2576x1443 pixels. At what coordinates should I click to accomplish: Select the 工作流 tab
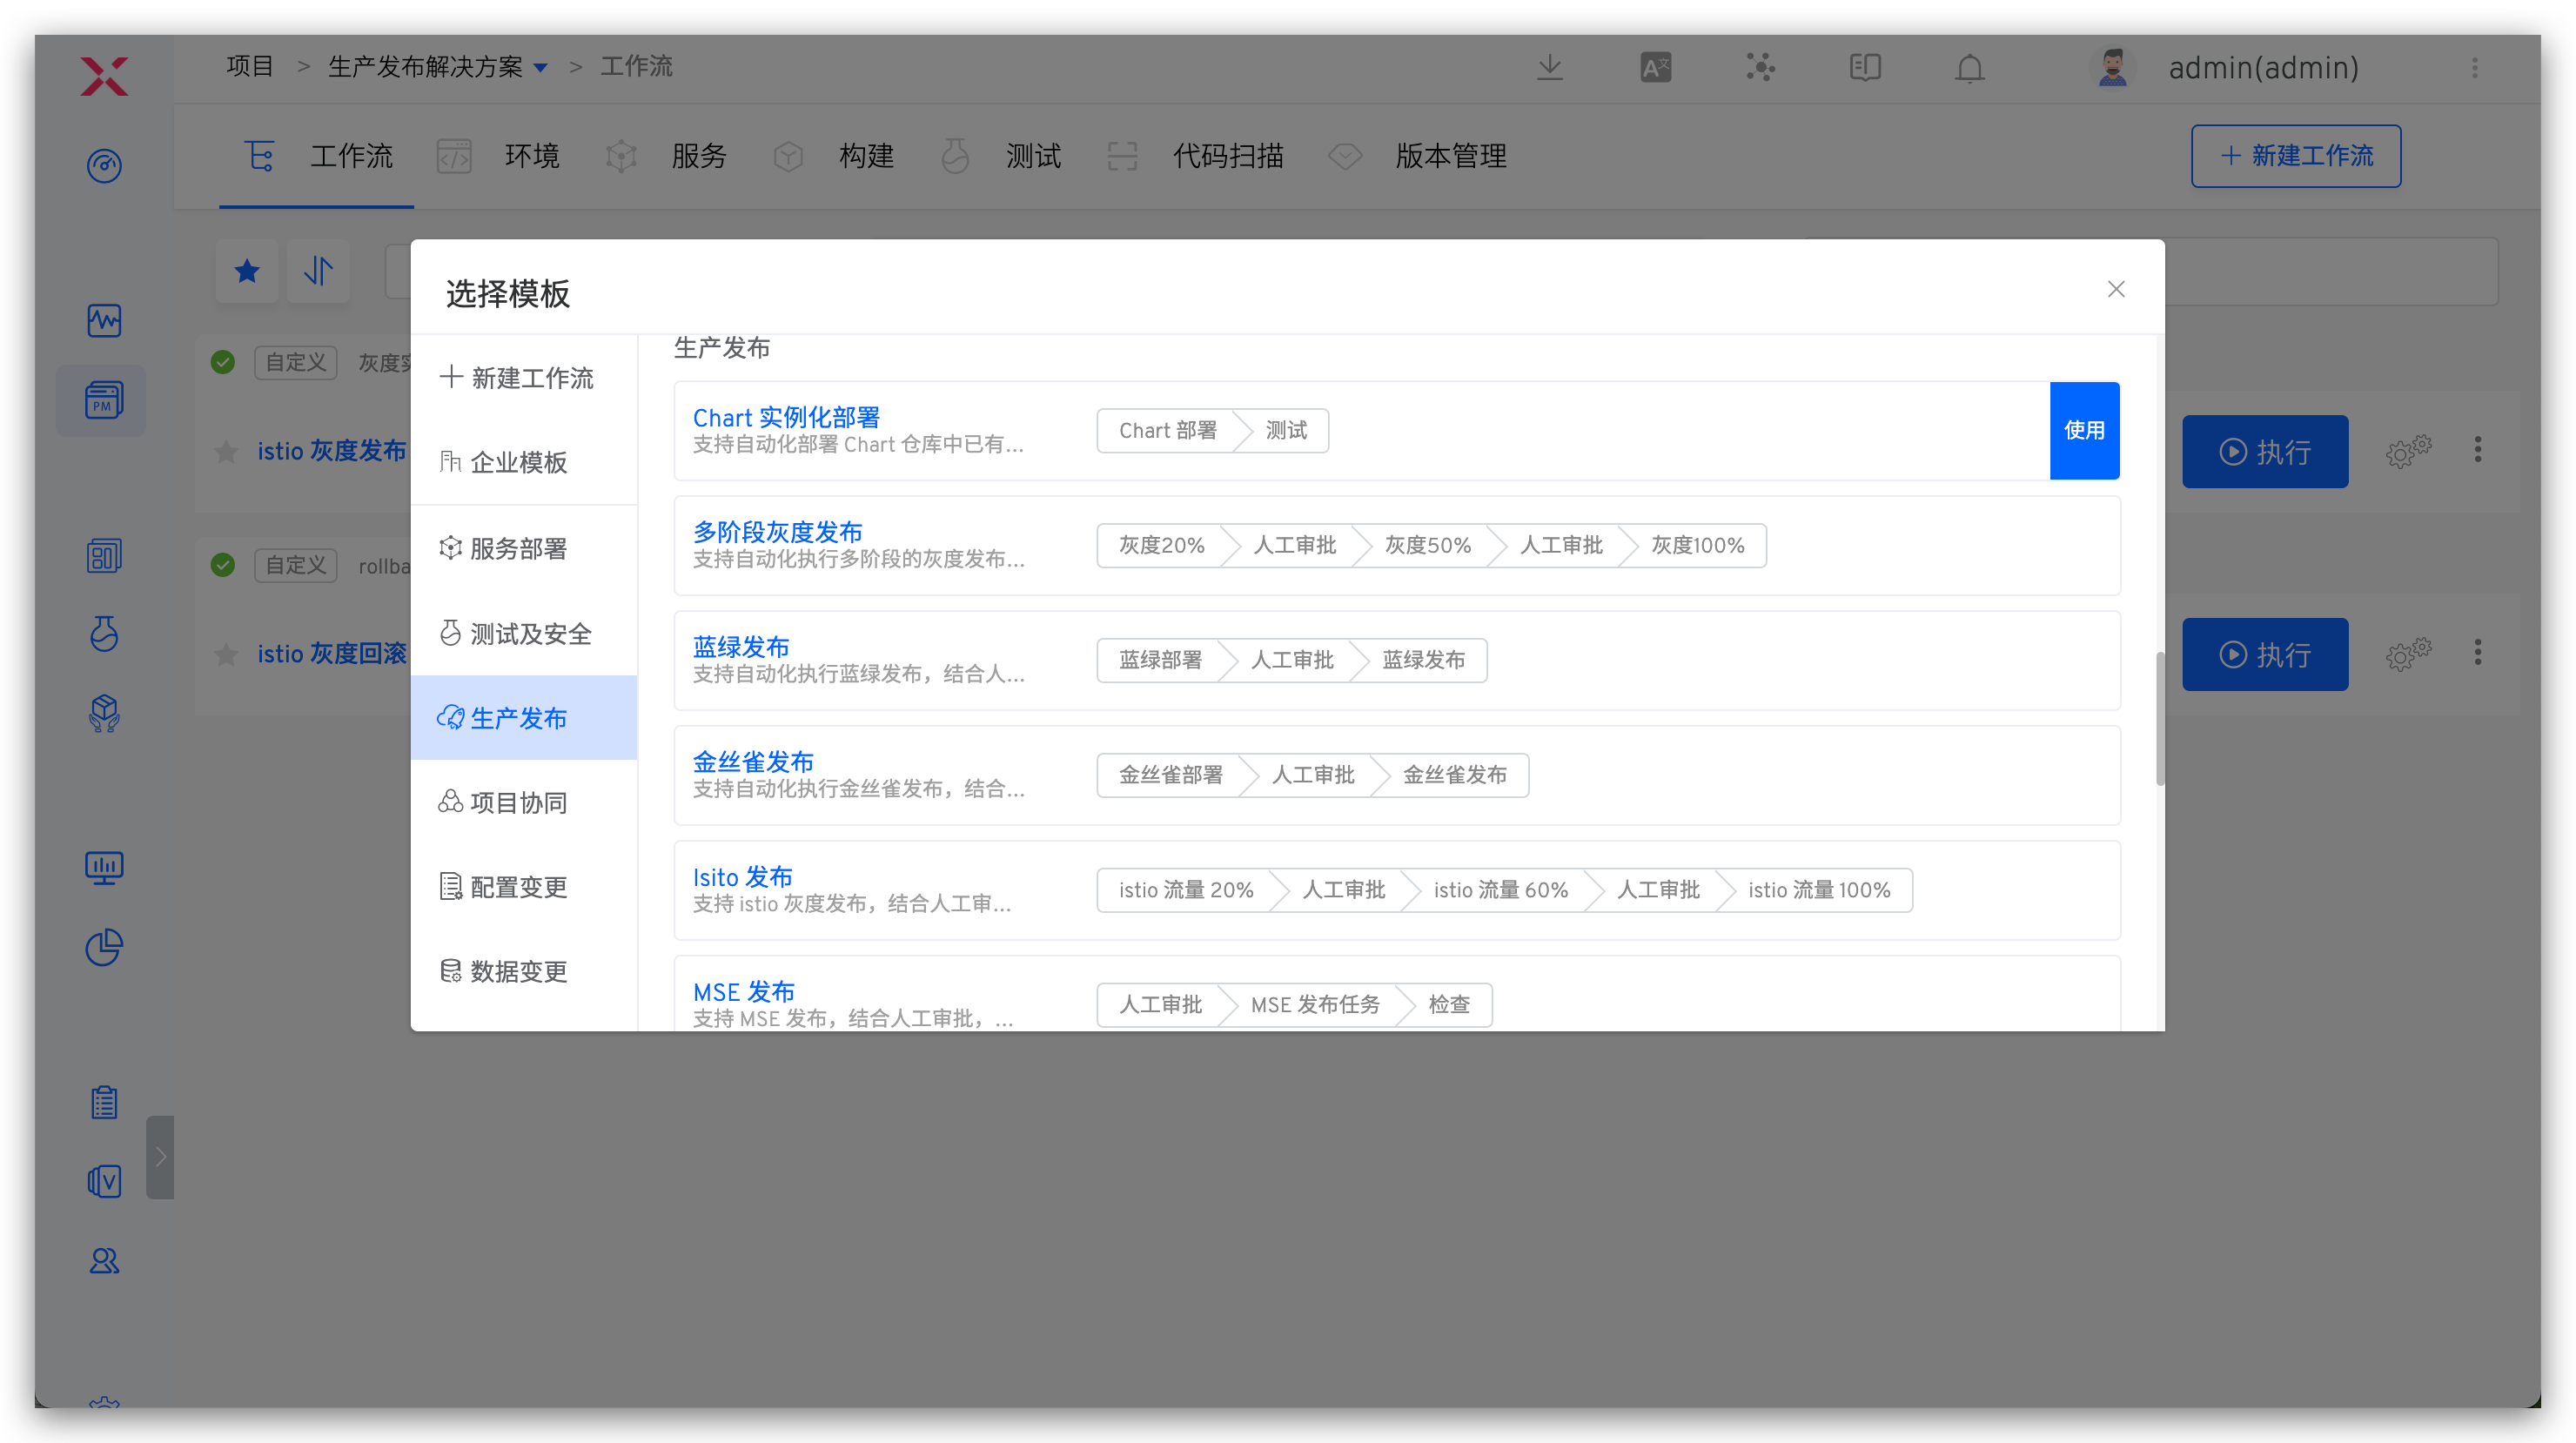point(318,156)
